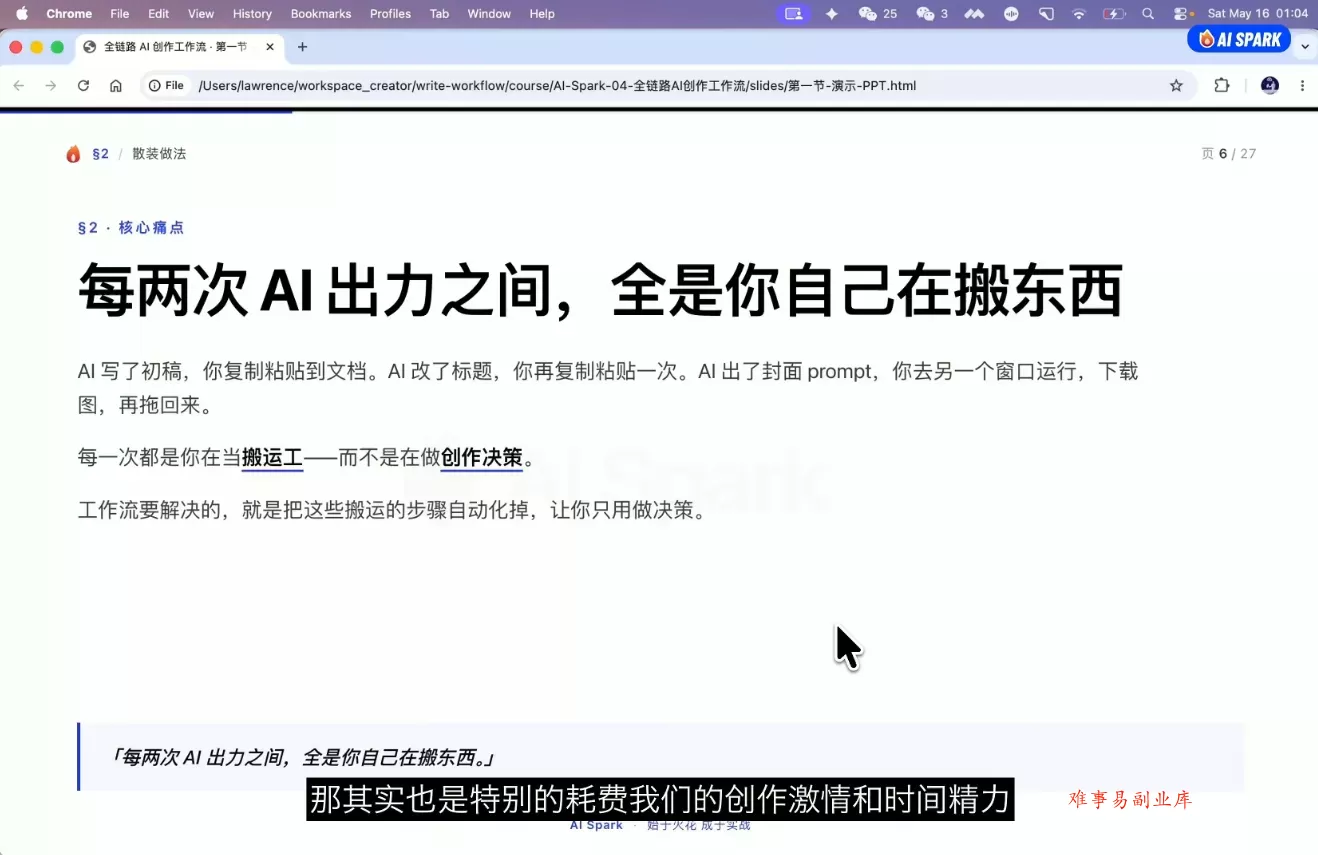Open the battery status menu
This screenshot has width=1318, height=855.
pos(1114,13)
